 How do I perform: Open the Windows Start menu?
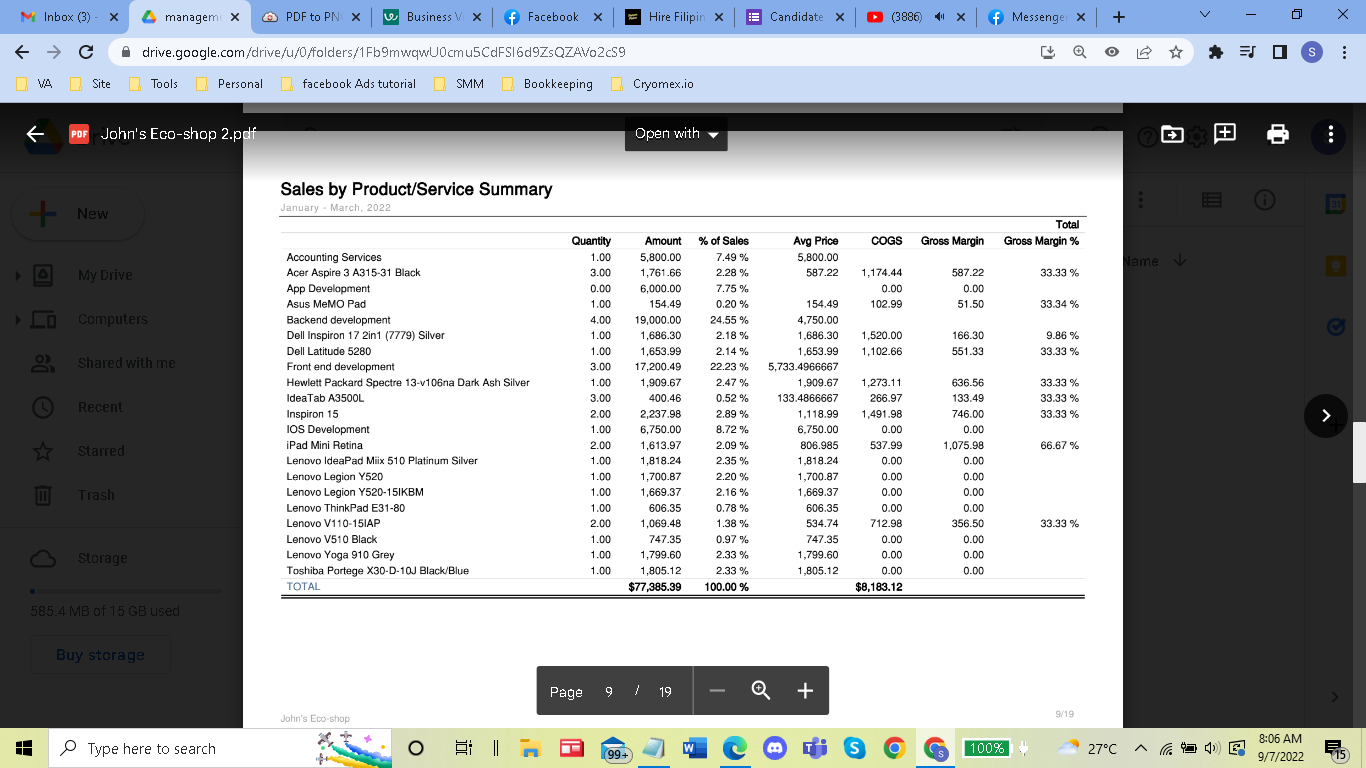tap(22, 748)
